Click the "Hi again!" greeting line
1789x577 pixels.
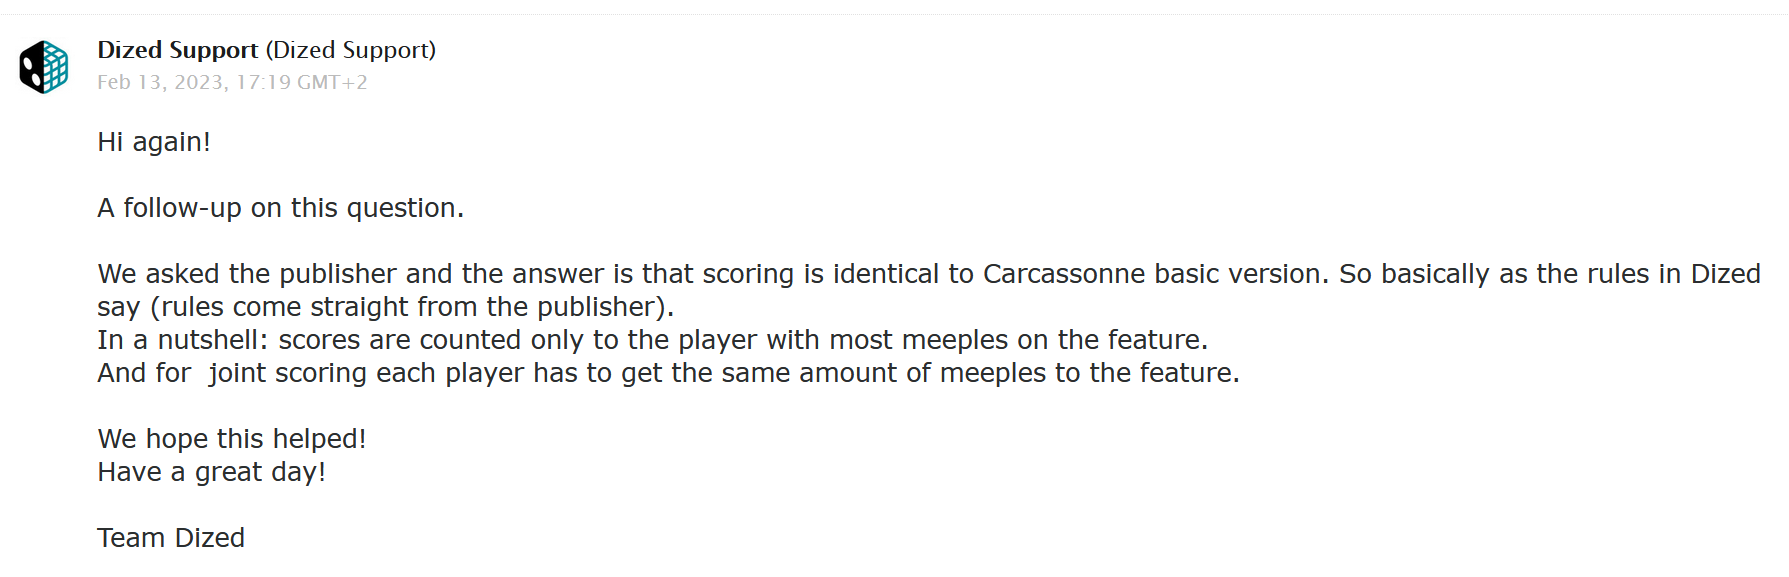click(x=154, y=142)
